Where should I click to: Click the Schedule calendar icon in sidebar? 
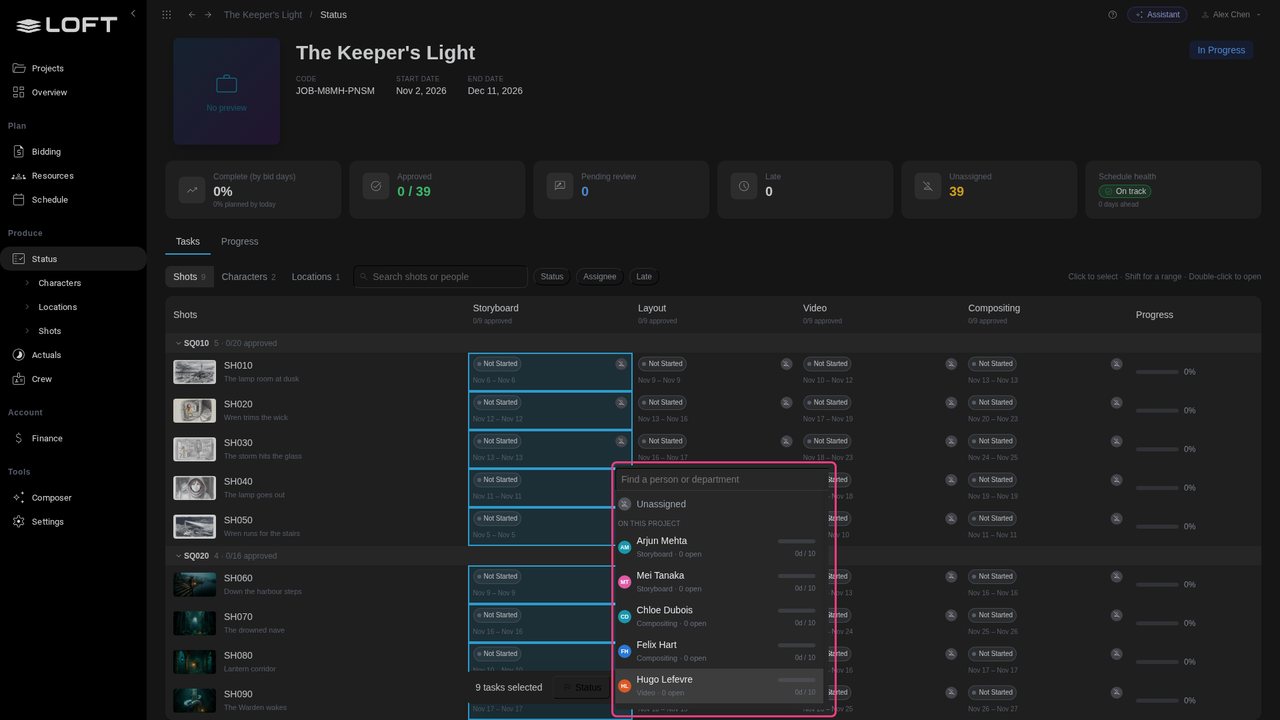[x=18, y=200]
